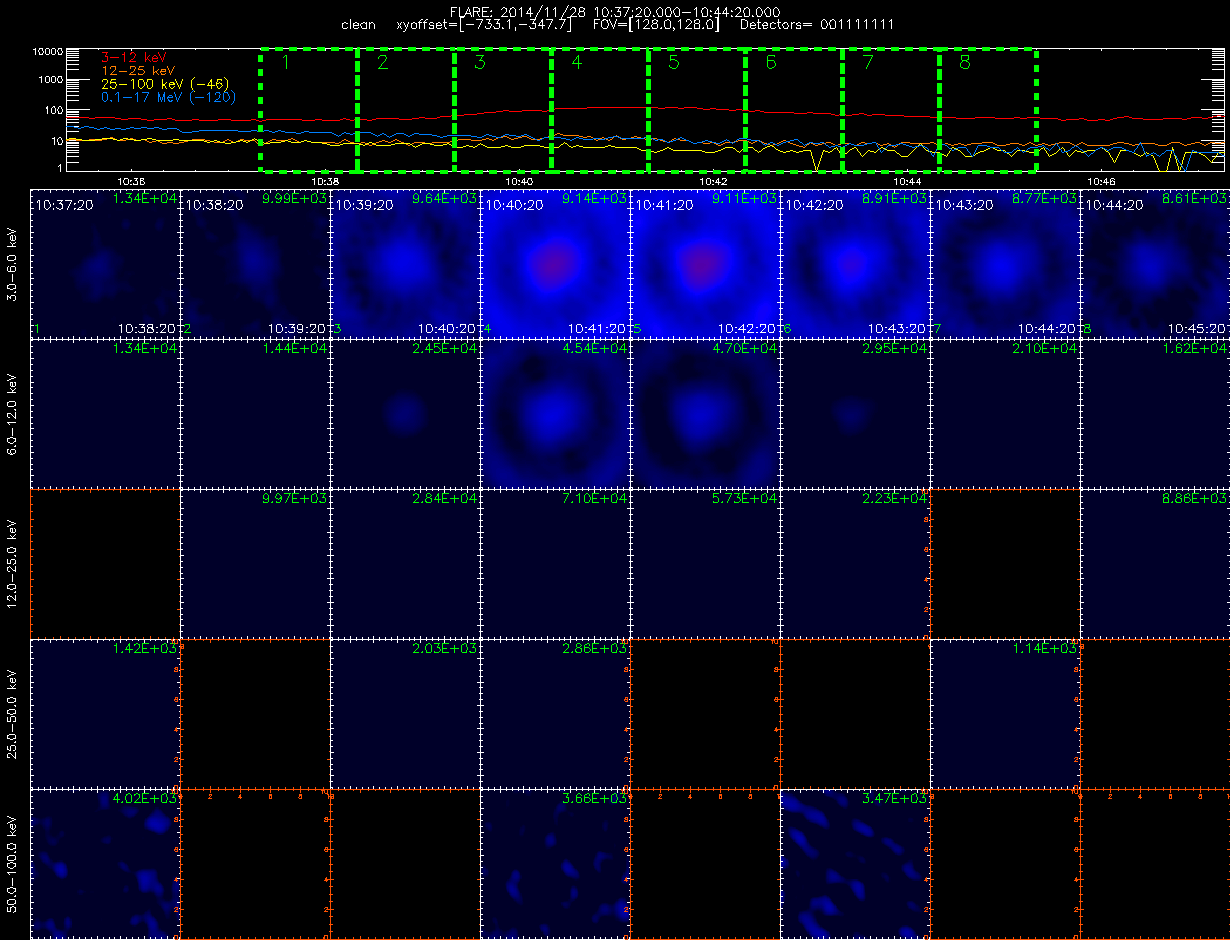Click the 10:46 tick on time axis
Screen dimensions: 1230x940
pyautogui.click(x=1101, y=181)
